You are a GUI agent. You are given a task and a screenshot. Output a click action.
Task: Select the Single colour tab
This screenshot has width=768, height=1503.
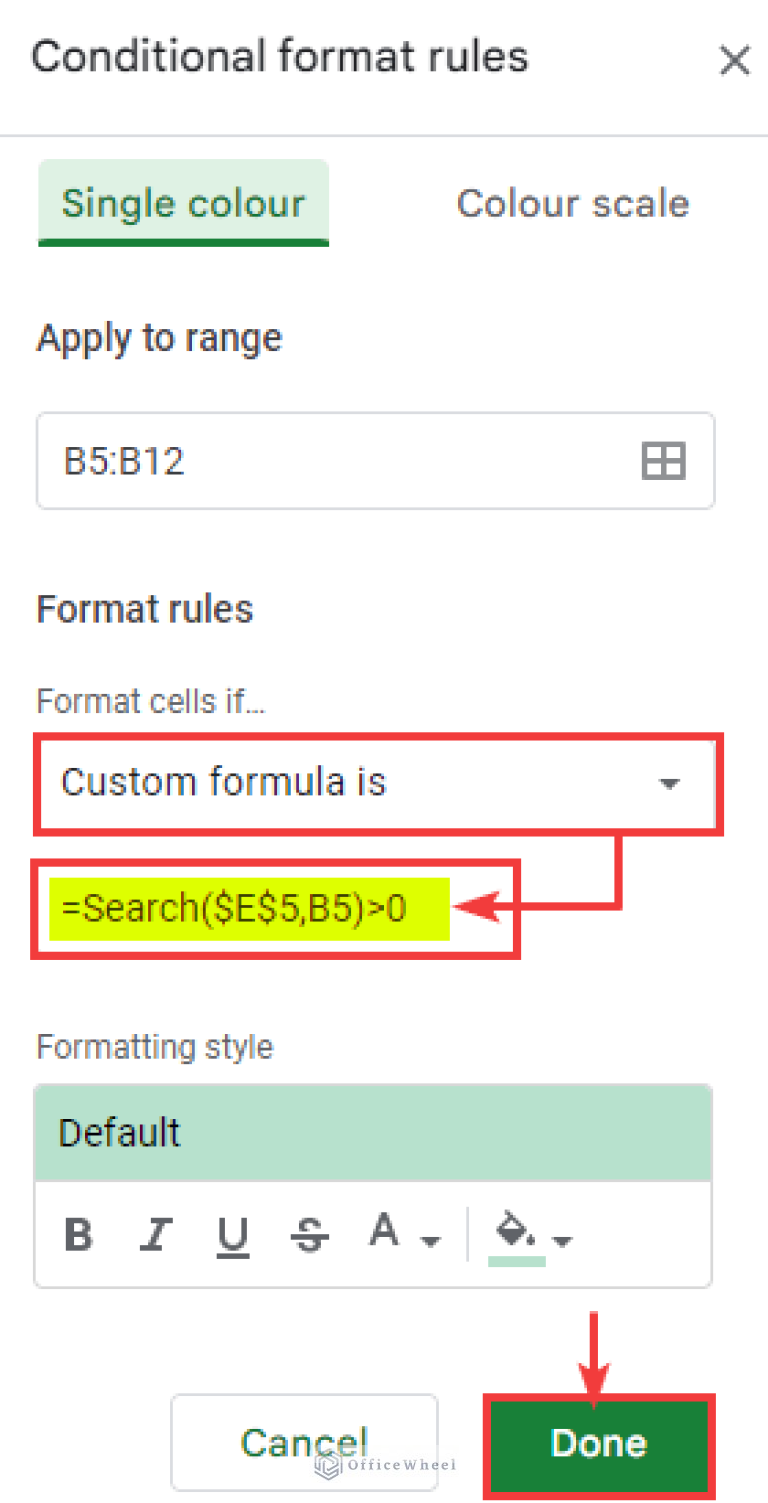coord(183,203)
